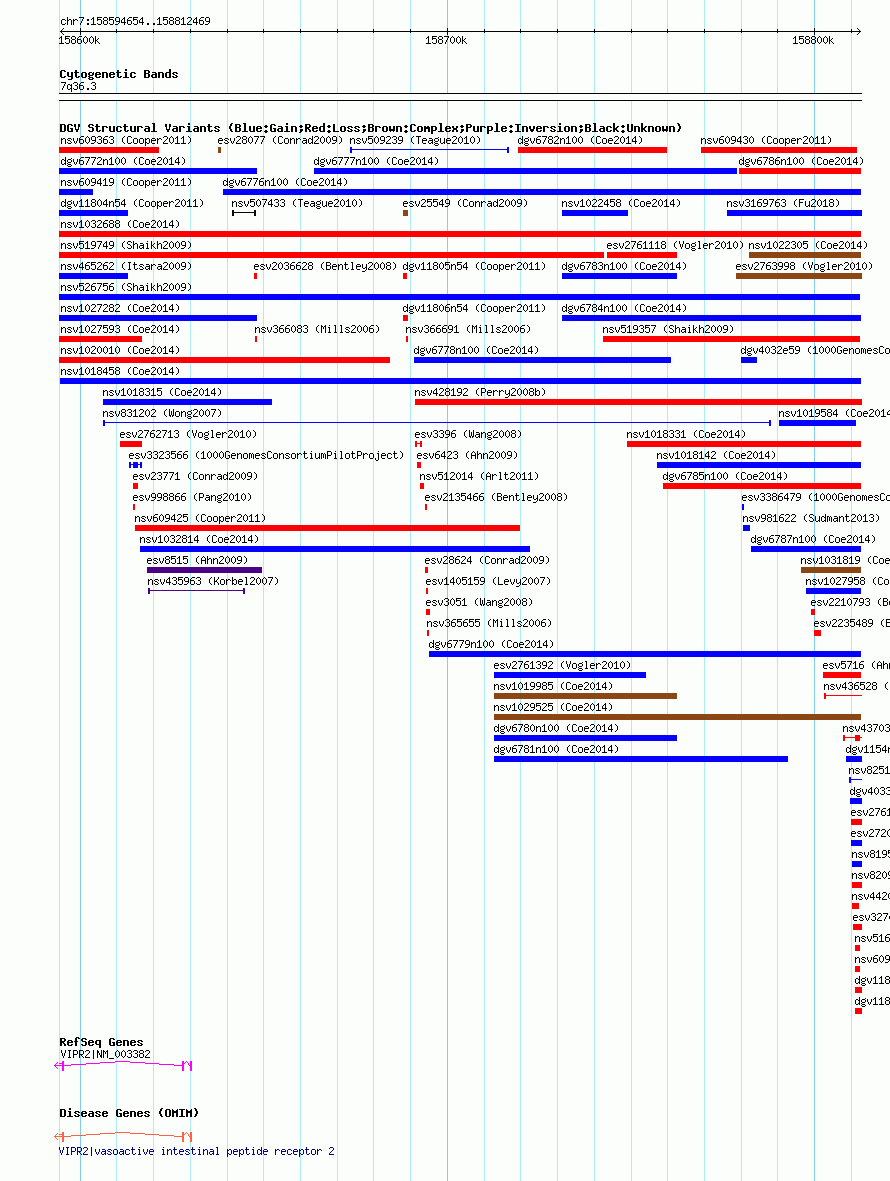Open nsv1027282 (Coe2014) label
890x1181 pixels.
pos(120,309)
